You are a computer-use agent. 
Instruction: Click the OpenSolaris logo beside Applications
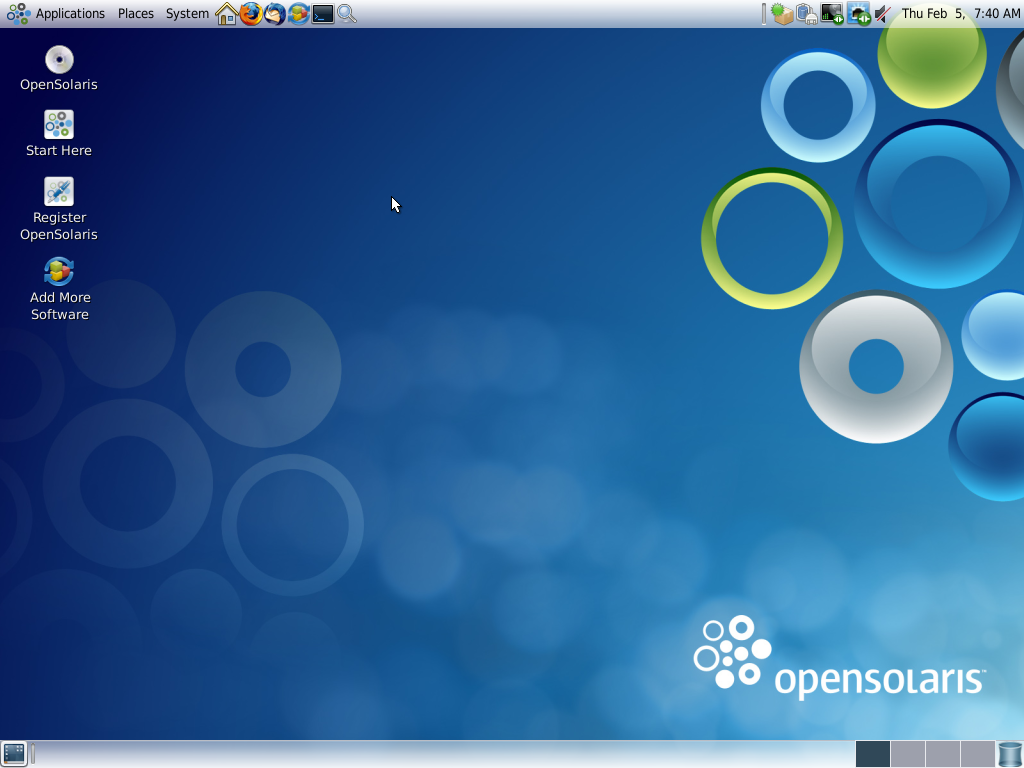tap(18, 14)
